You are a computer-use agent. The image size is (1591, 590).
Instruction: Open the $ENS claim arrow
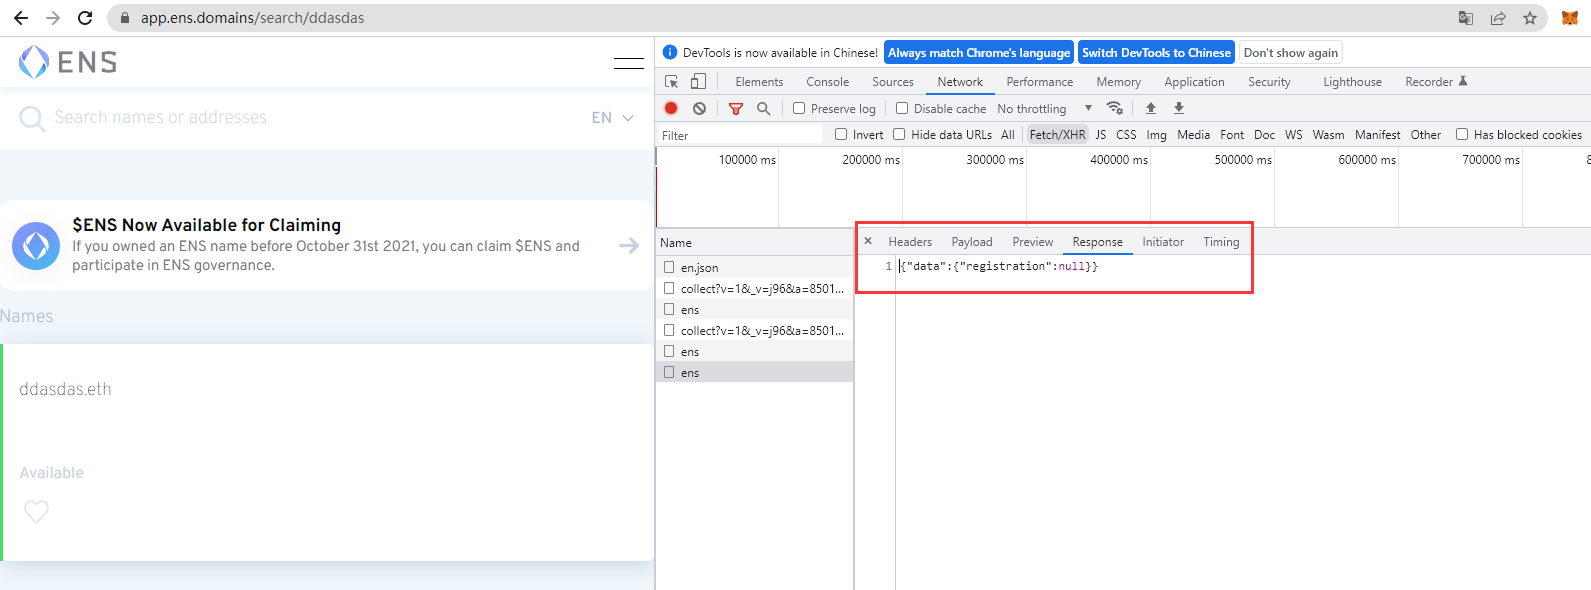pos(629,245)
